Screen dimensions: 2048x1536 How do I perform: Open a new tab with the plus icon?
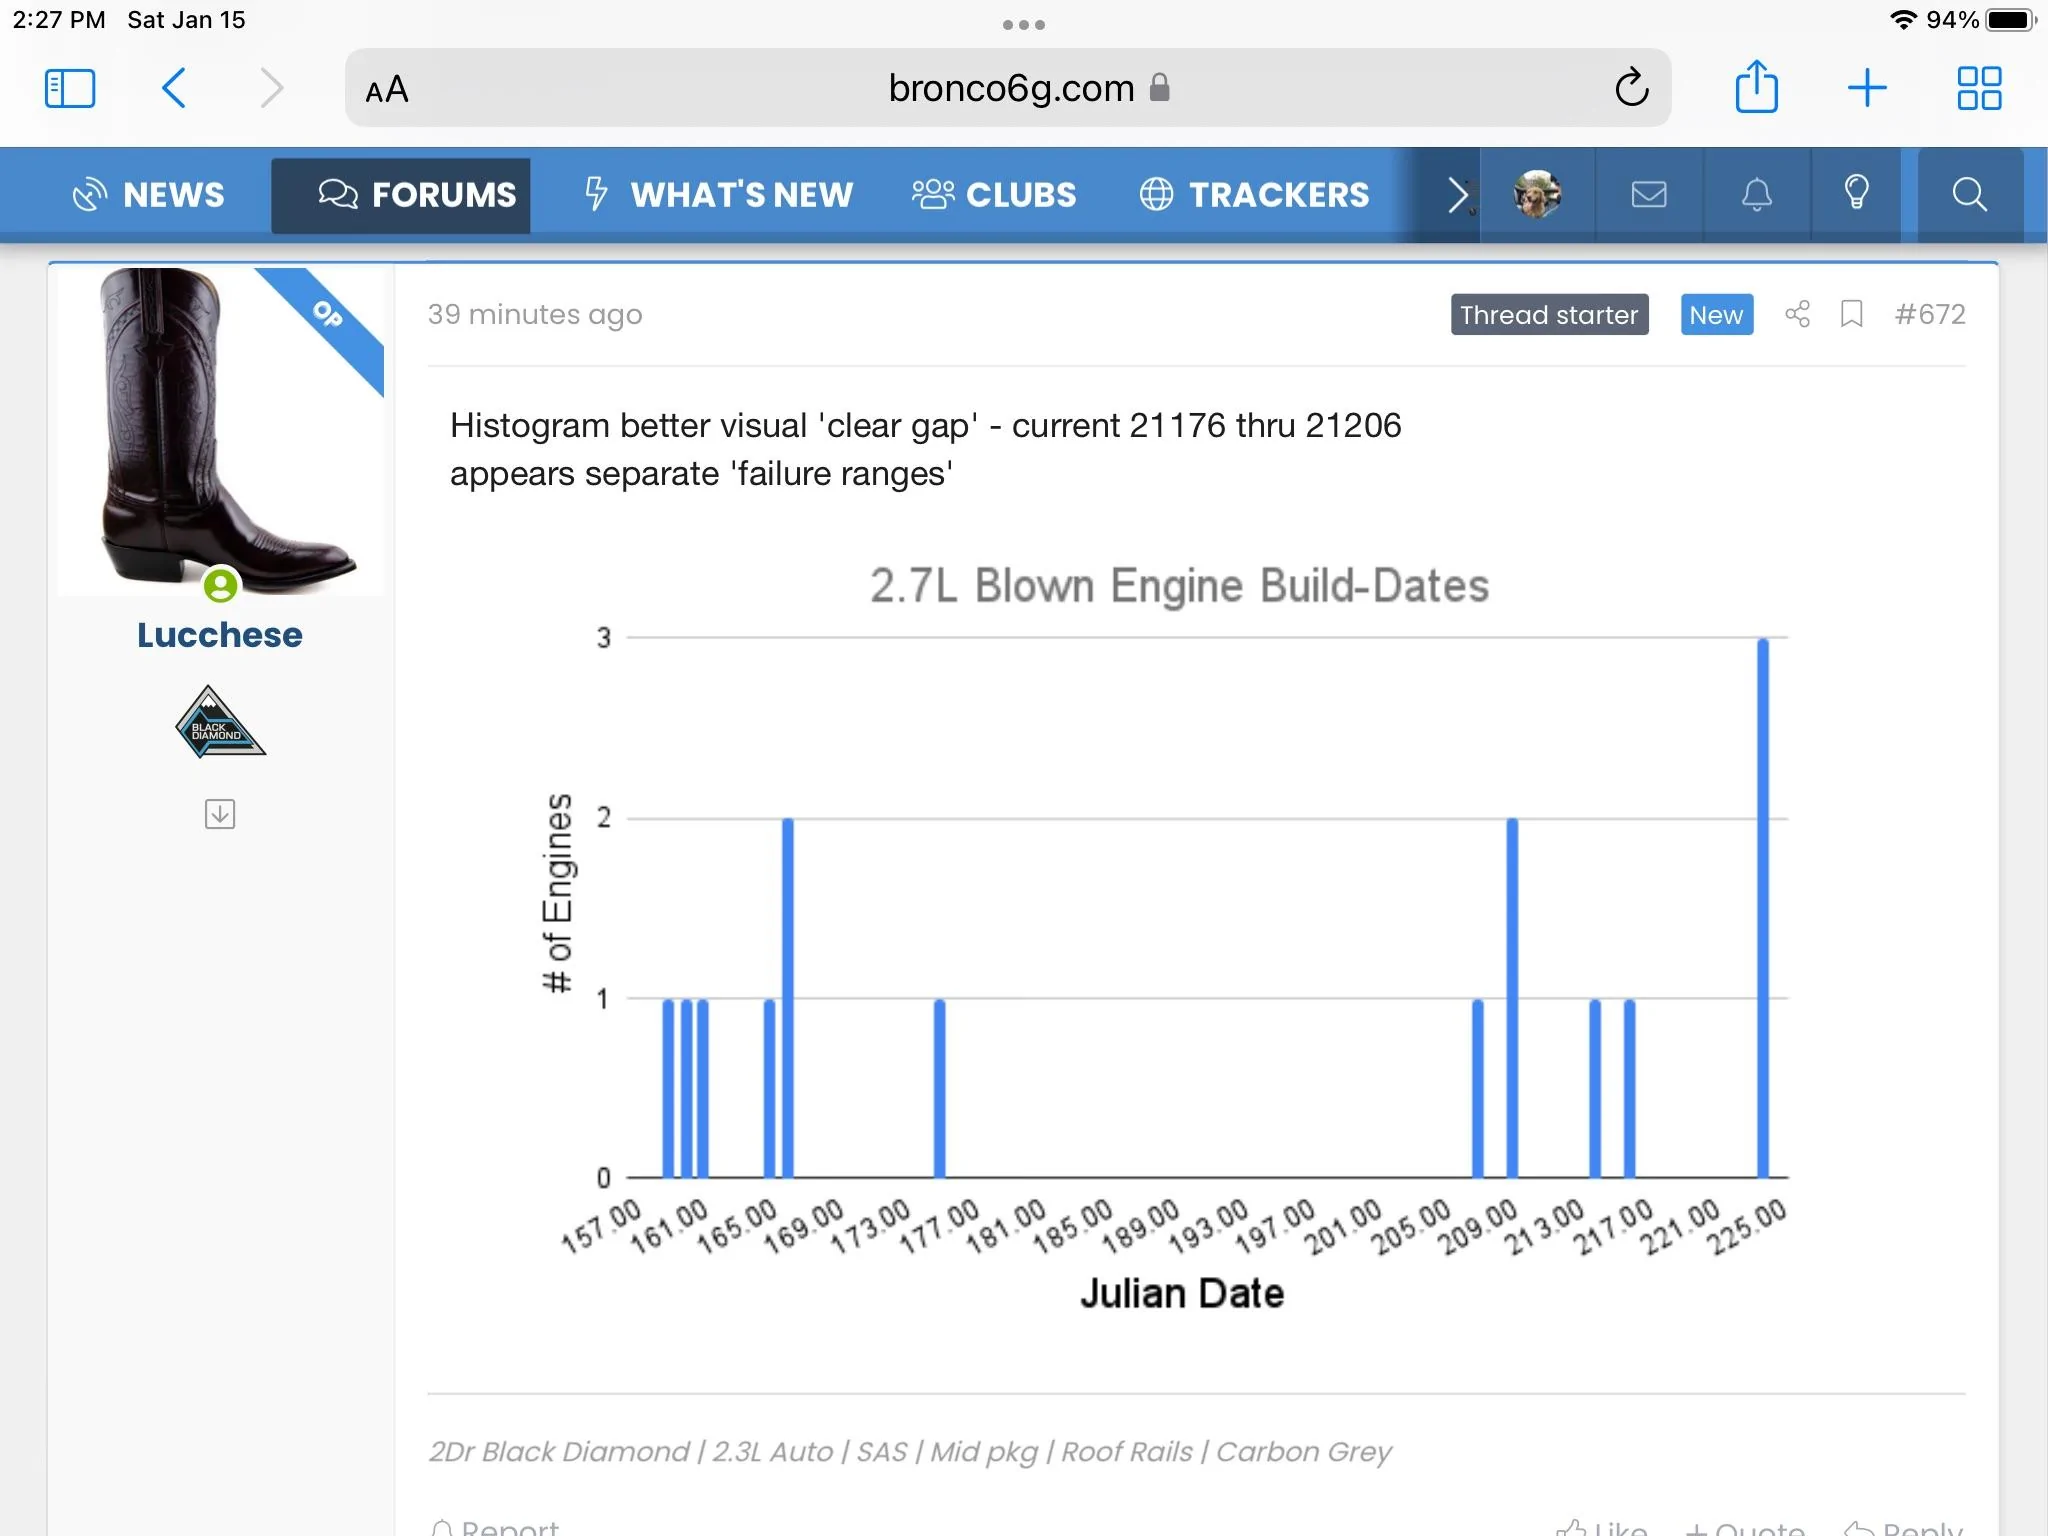pyautogui.click(x=1866, y=88)
